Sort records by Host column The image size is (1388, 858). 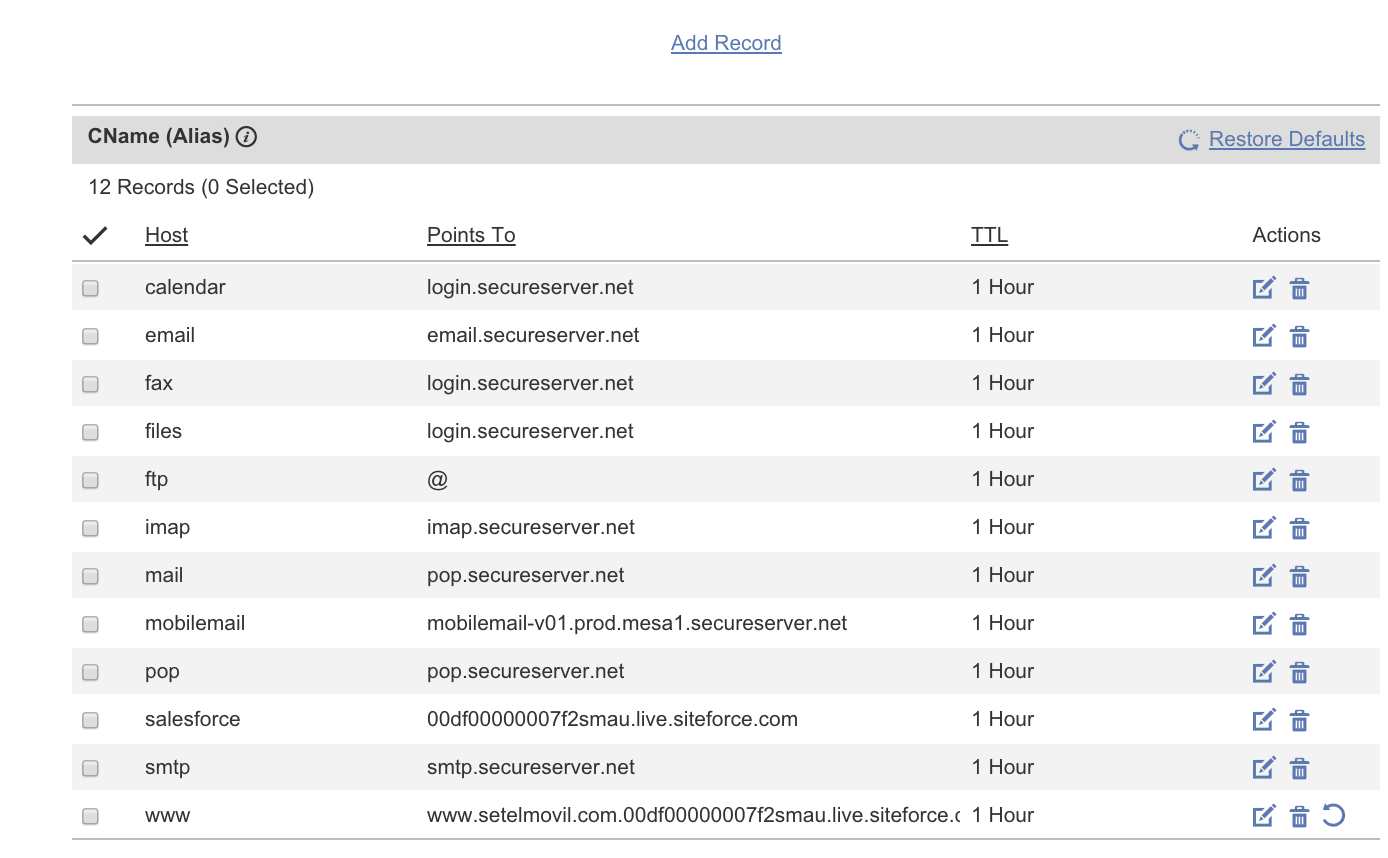tap(166, 235)
